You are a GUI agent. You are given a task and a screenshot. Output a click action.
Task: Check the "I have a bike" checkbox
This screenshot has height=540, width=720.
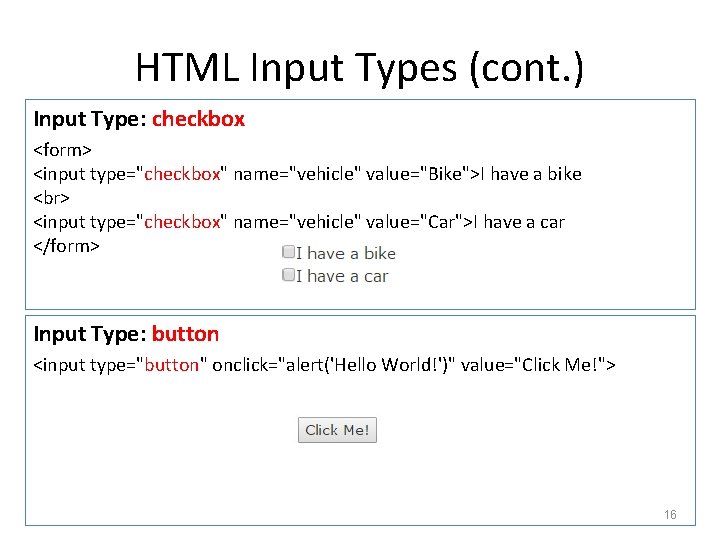click(x=288, y=253)
